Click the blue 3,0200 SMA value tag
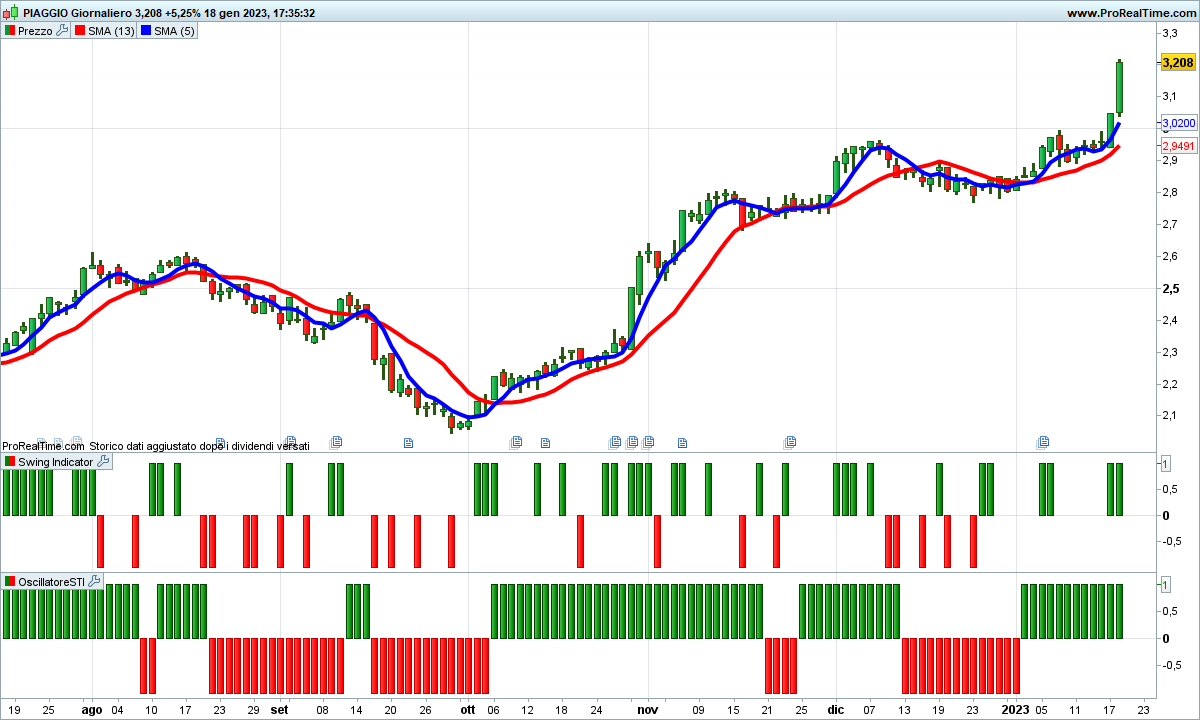The image size is (1200, 720). coord(1177,124)
